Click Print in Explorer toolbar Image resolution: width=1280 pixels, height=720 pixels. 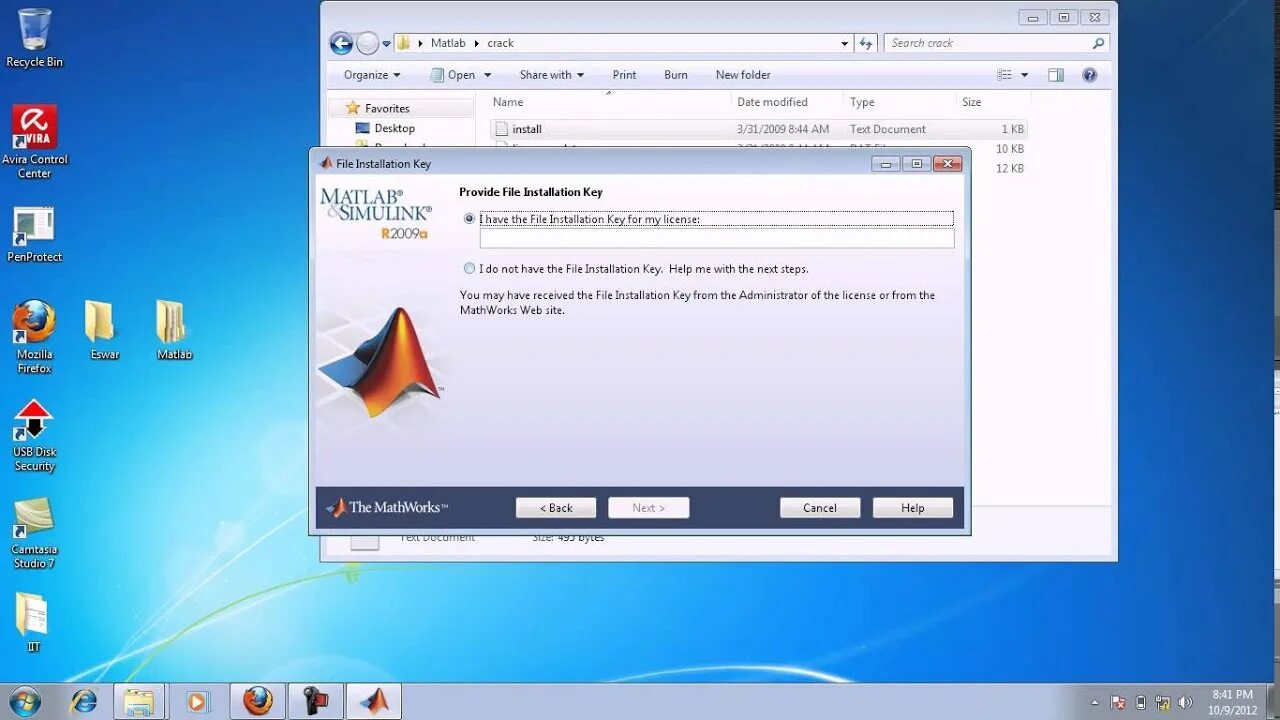click(x=624, y=75)
